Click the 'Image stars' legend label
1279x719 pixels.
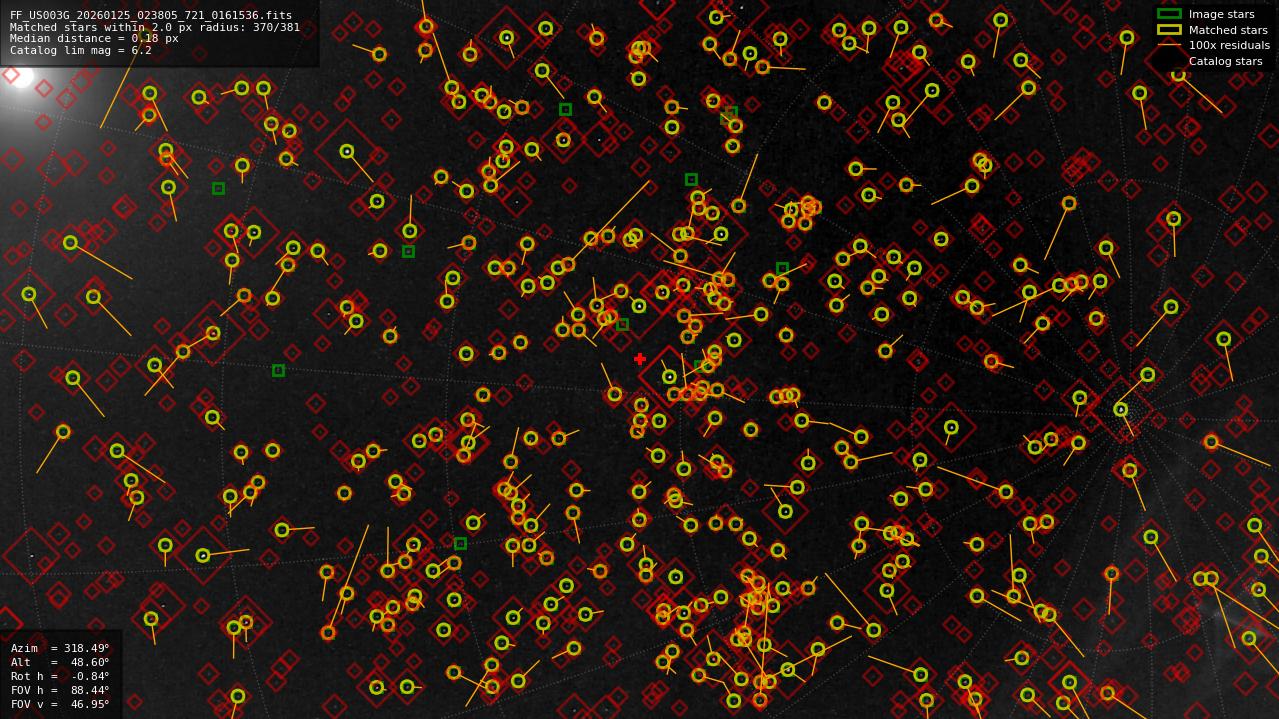pyautogui.click(x=1221, y=15)
